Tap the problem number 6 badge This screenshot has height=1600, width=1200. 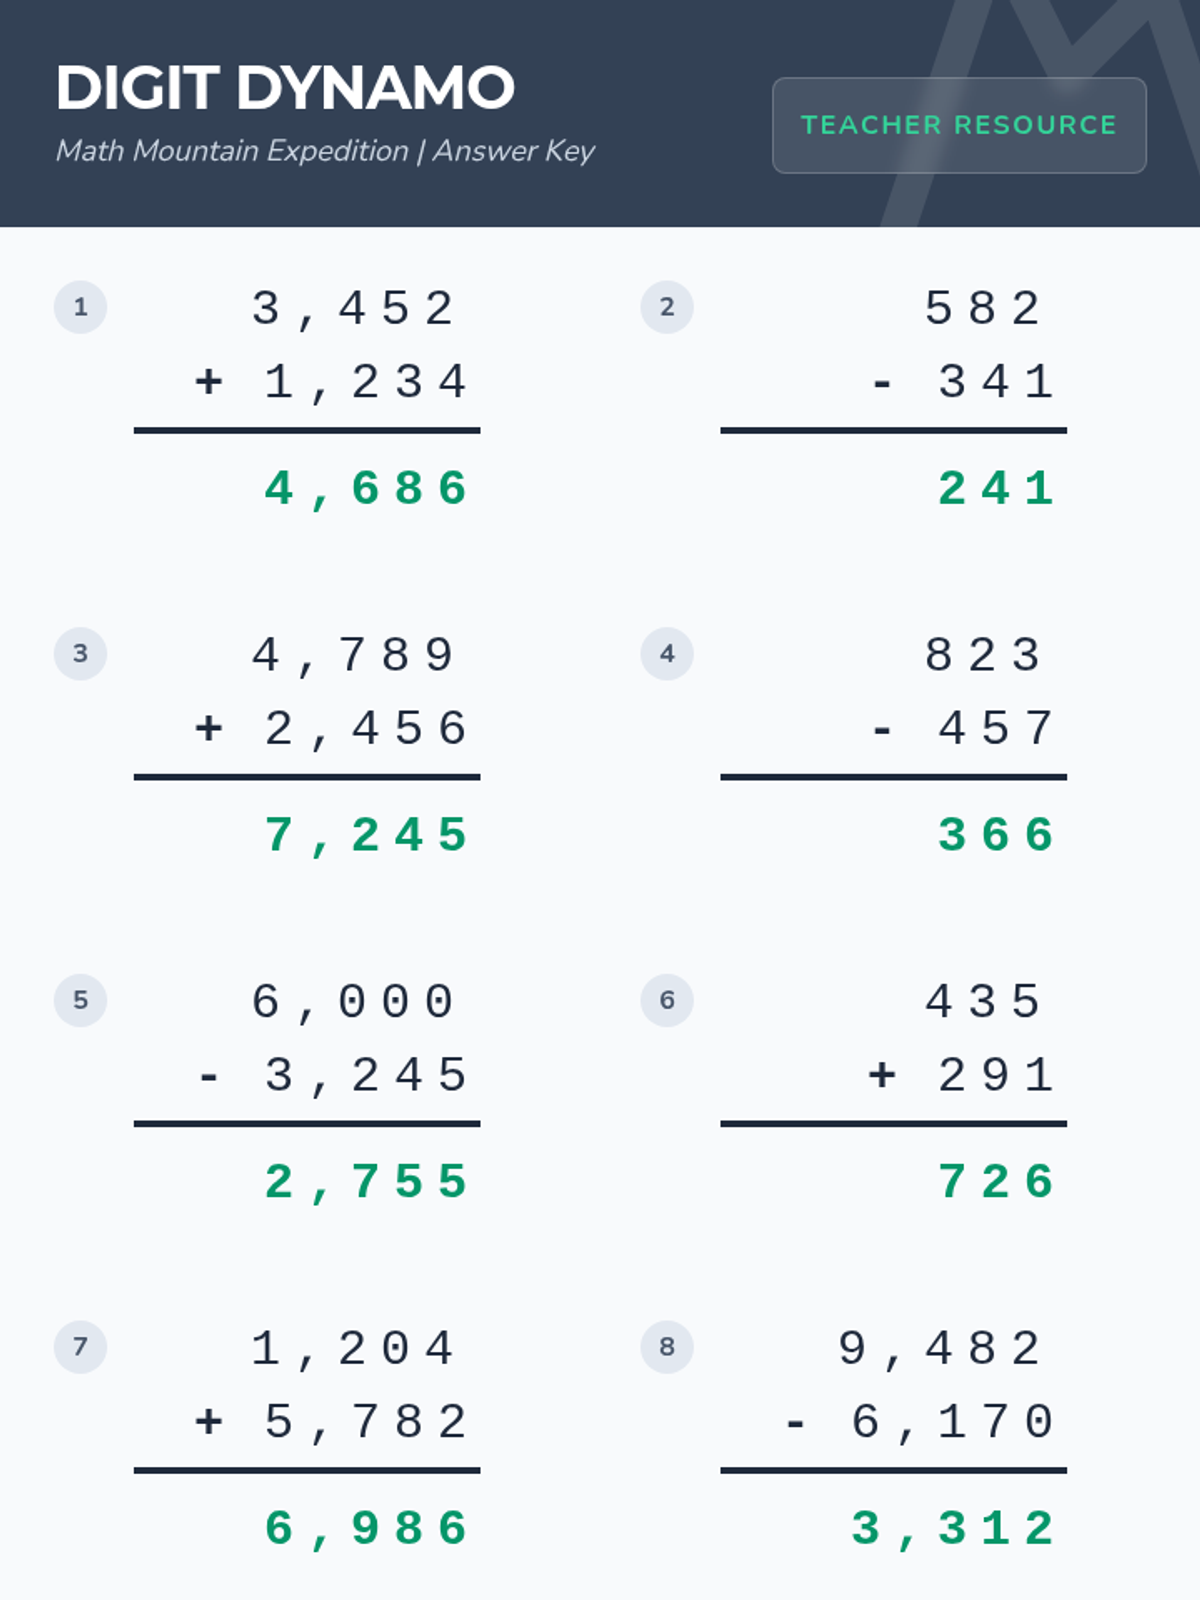(x=667, y=1000)
